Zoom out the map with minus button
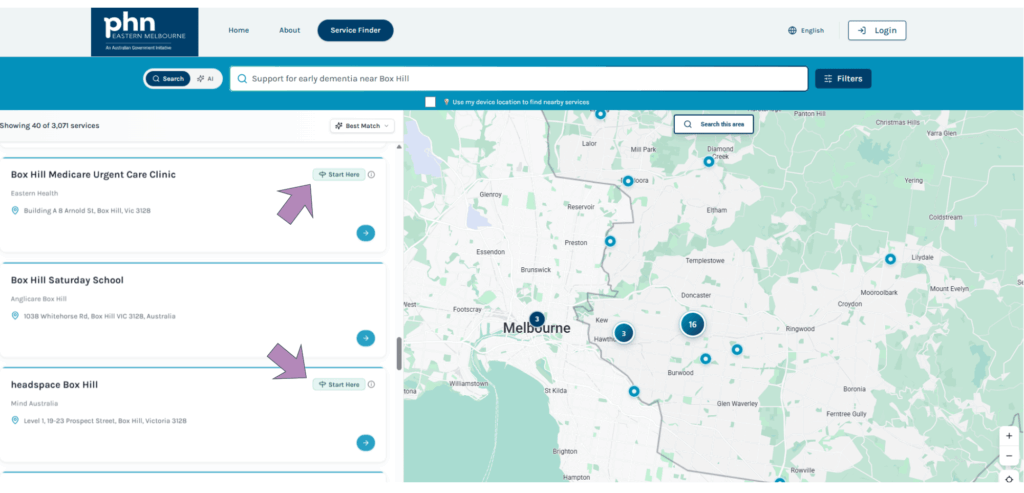Screen dimensions: 1024x493 pyautogui.click(x=1009, y=456)
